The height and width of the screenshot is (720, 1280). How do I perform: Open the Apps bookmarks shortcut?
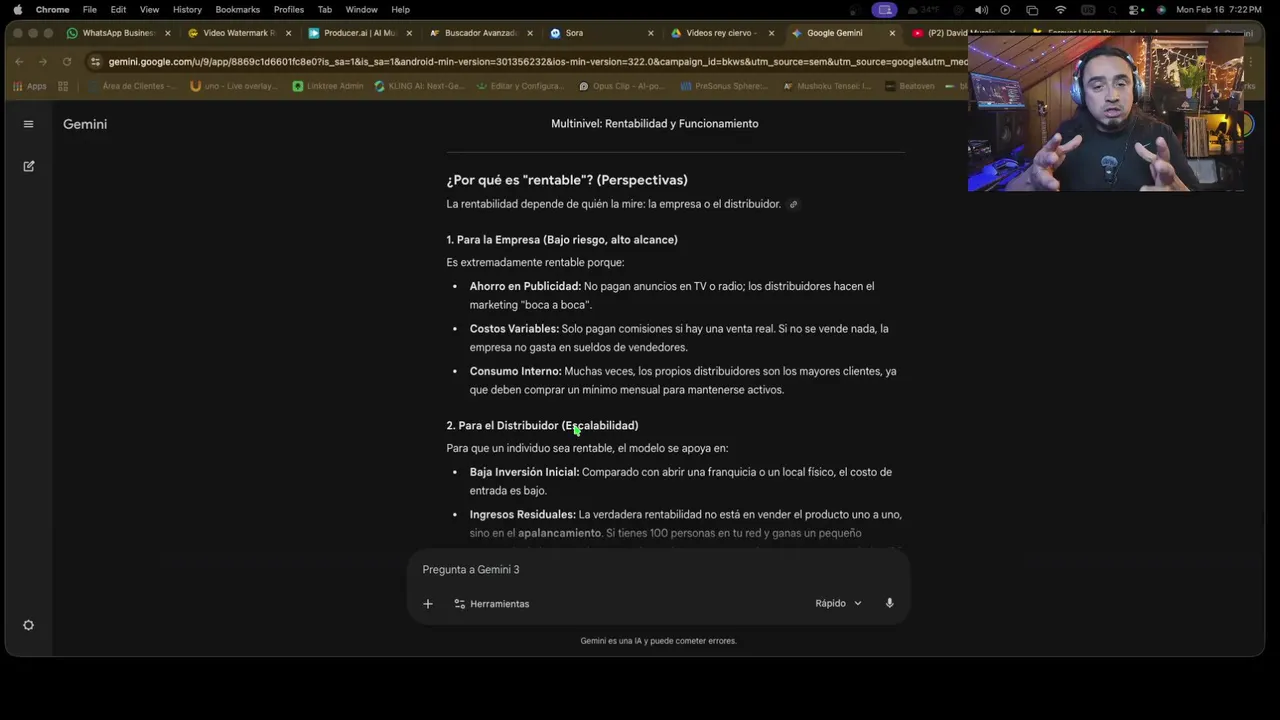[30, 86]
